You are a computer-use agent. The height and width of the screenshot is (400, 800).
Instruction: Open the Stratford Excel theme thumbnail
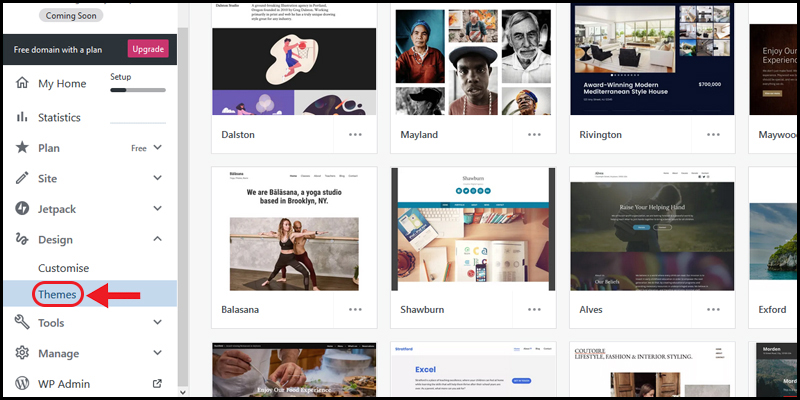pos(473,370)
